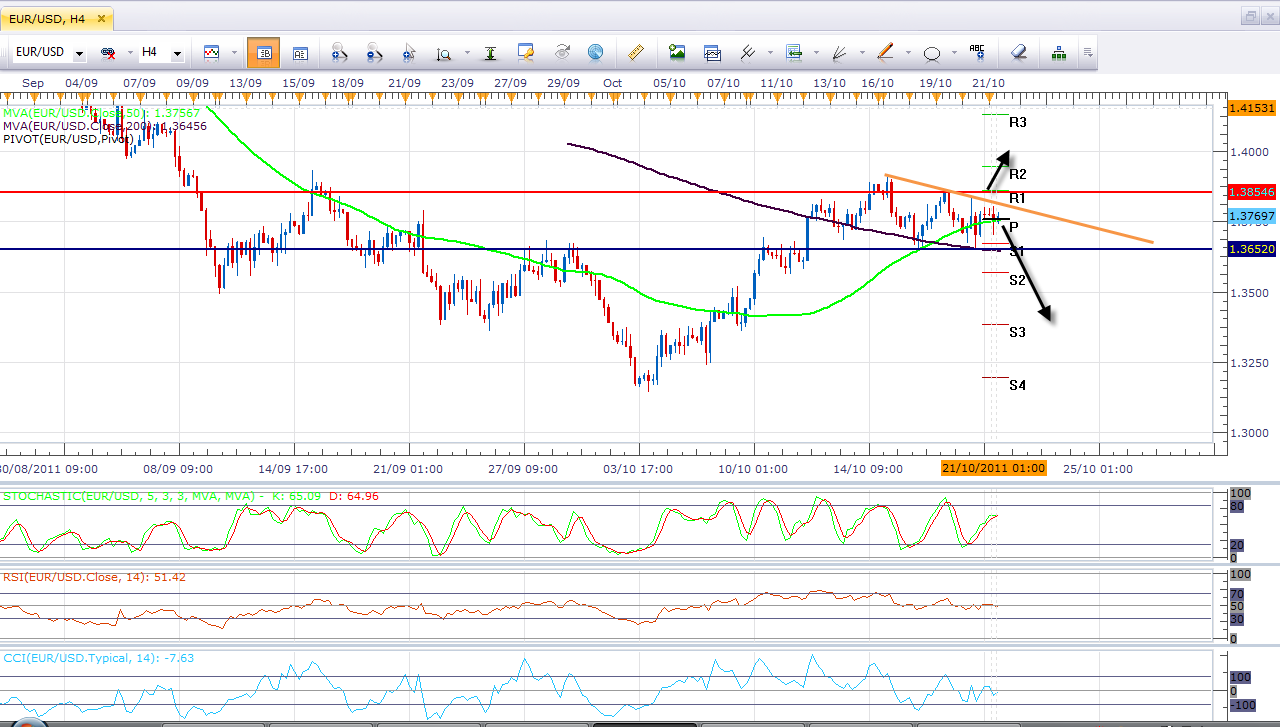Click the 21/10/2011 01:00 date marker
This screenshot has height=727, width=1280.
[x=994, y=468]
